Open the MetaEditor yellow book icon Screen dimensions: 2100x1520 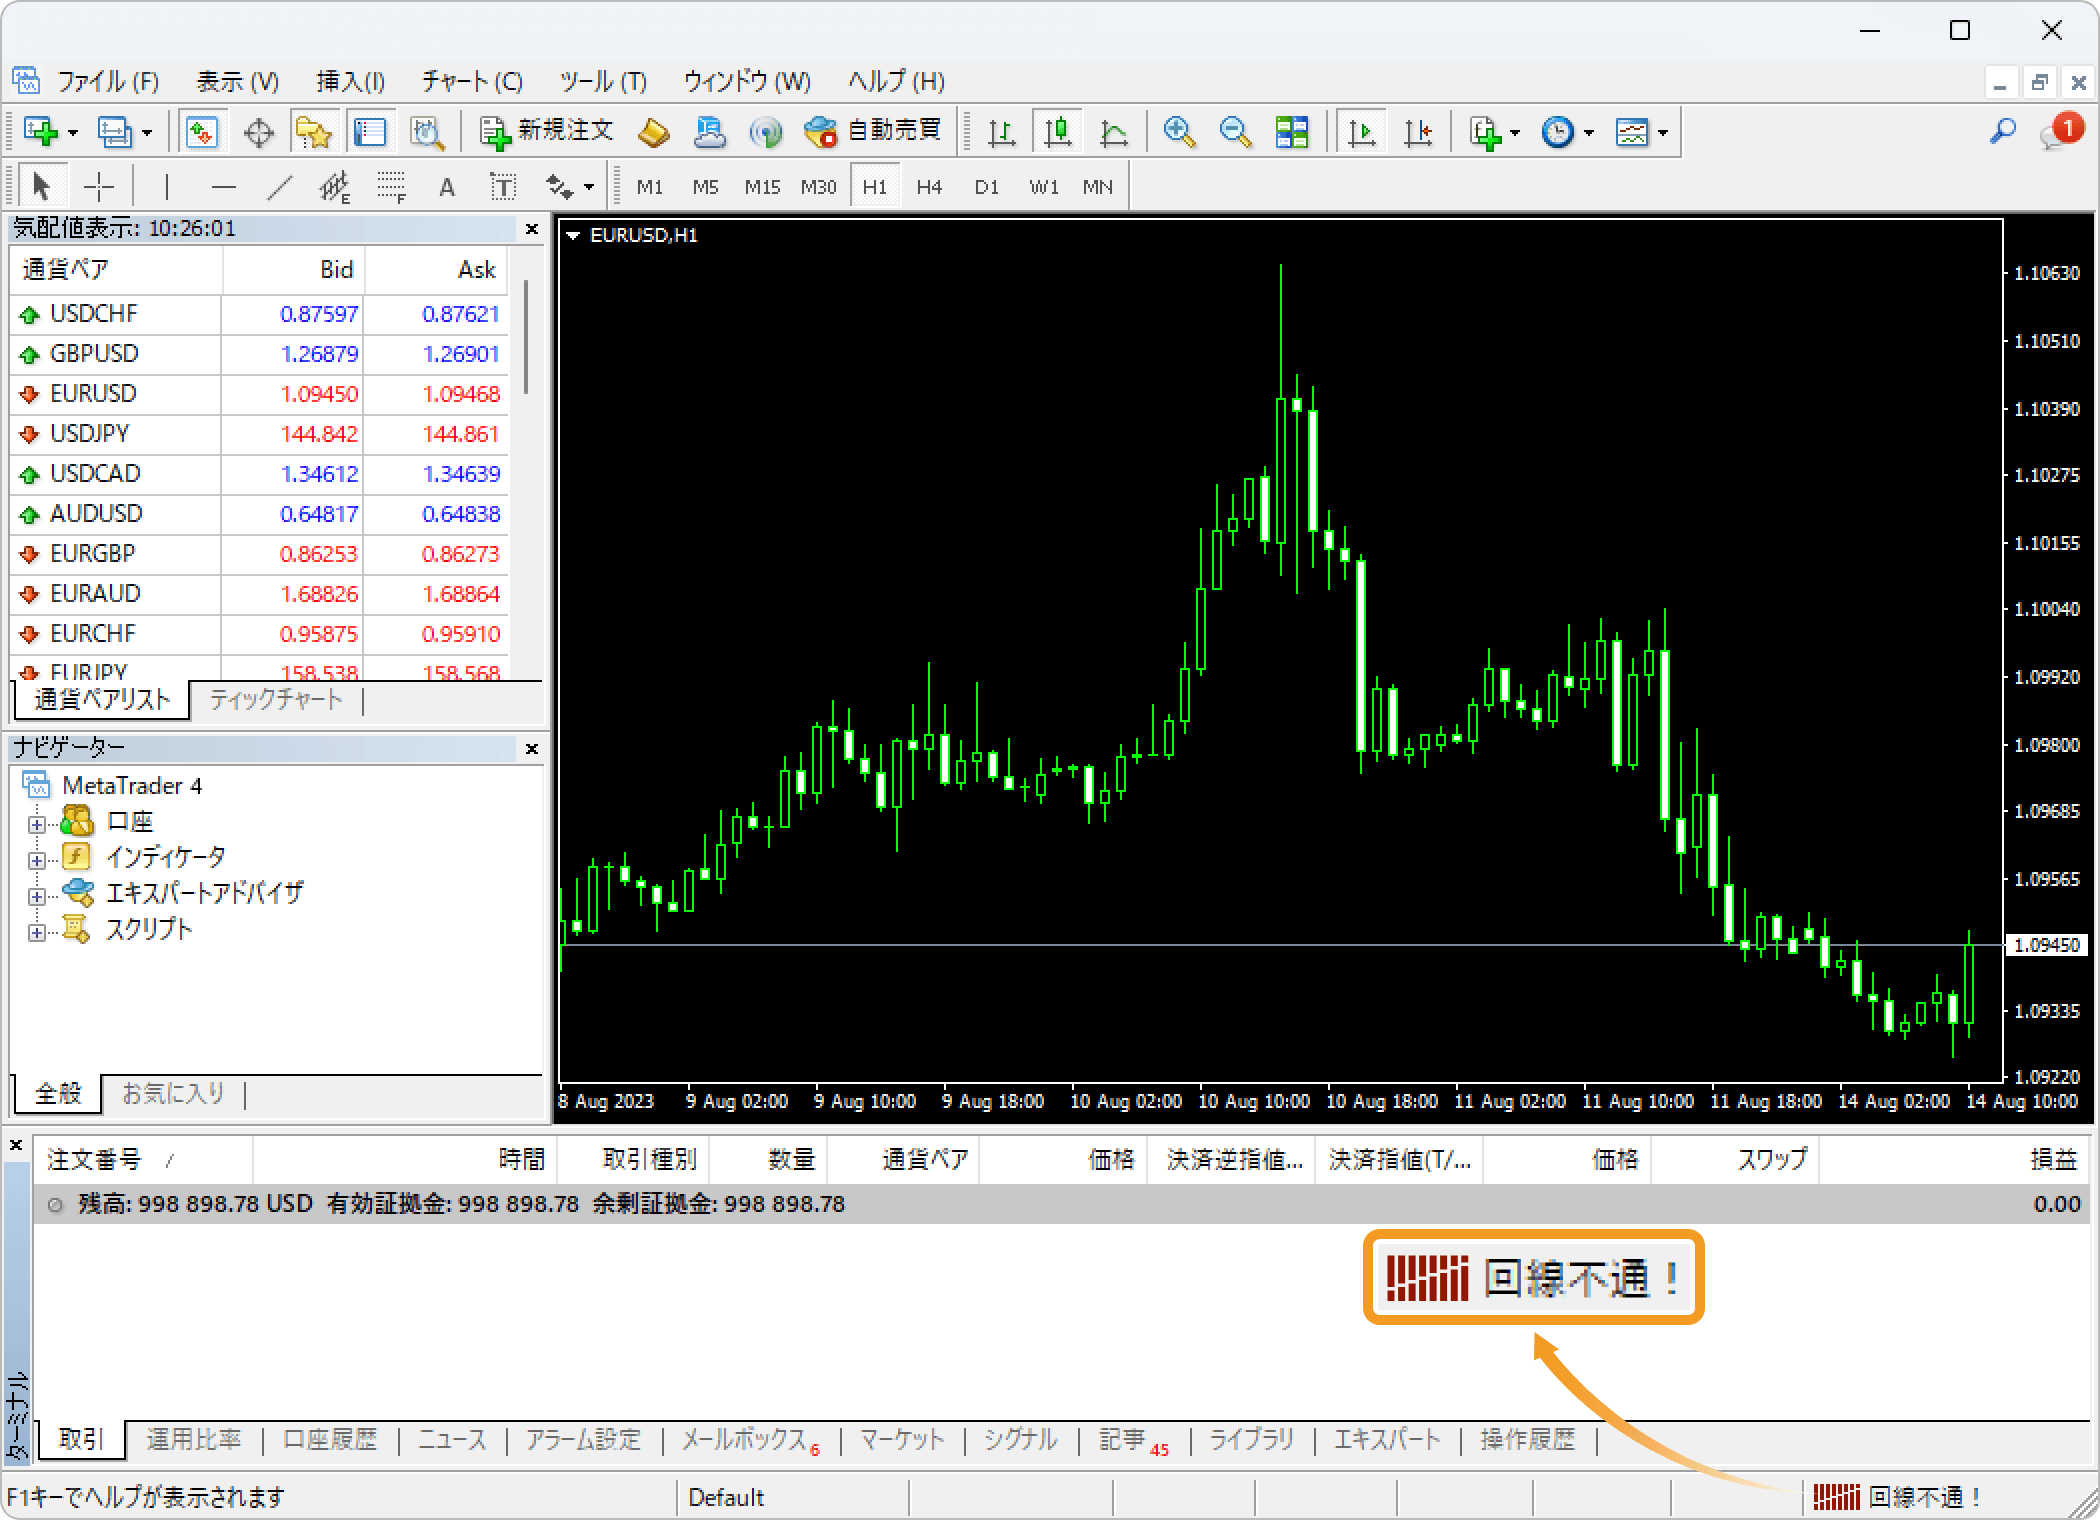(x=654, y=132)
